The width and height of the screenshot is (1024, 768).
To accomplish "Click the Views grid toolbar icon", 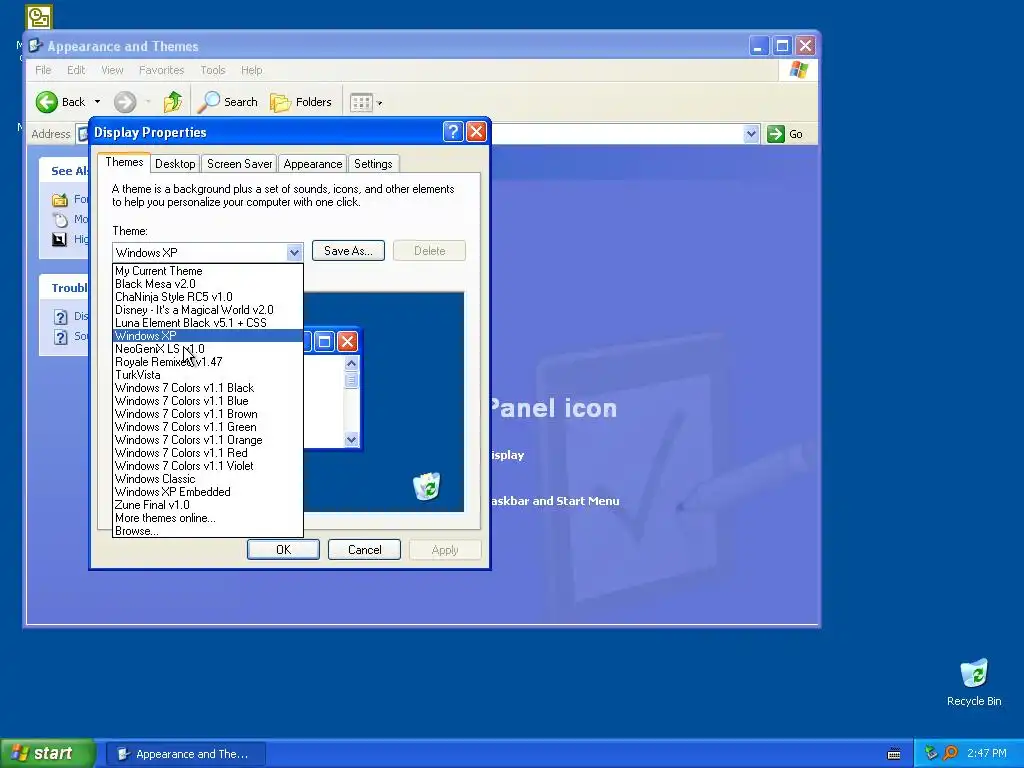I will (x=361, y=103).
